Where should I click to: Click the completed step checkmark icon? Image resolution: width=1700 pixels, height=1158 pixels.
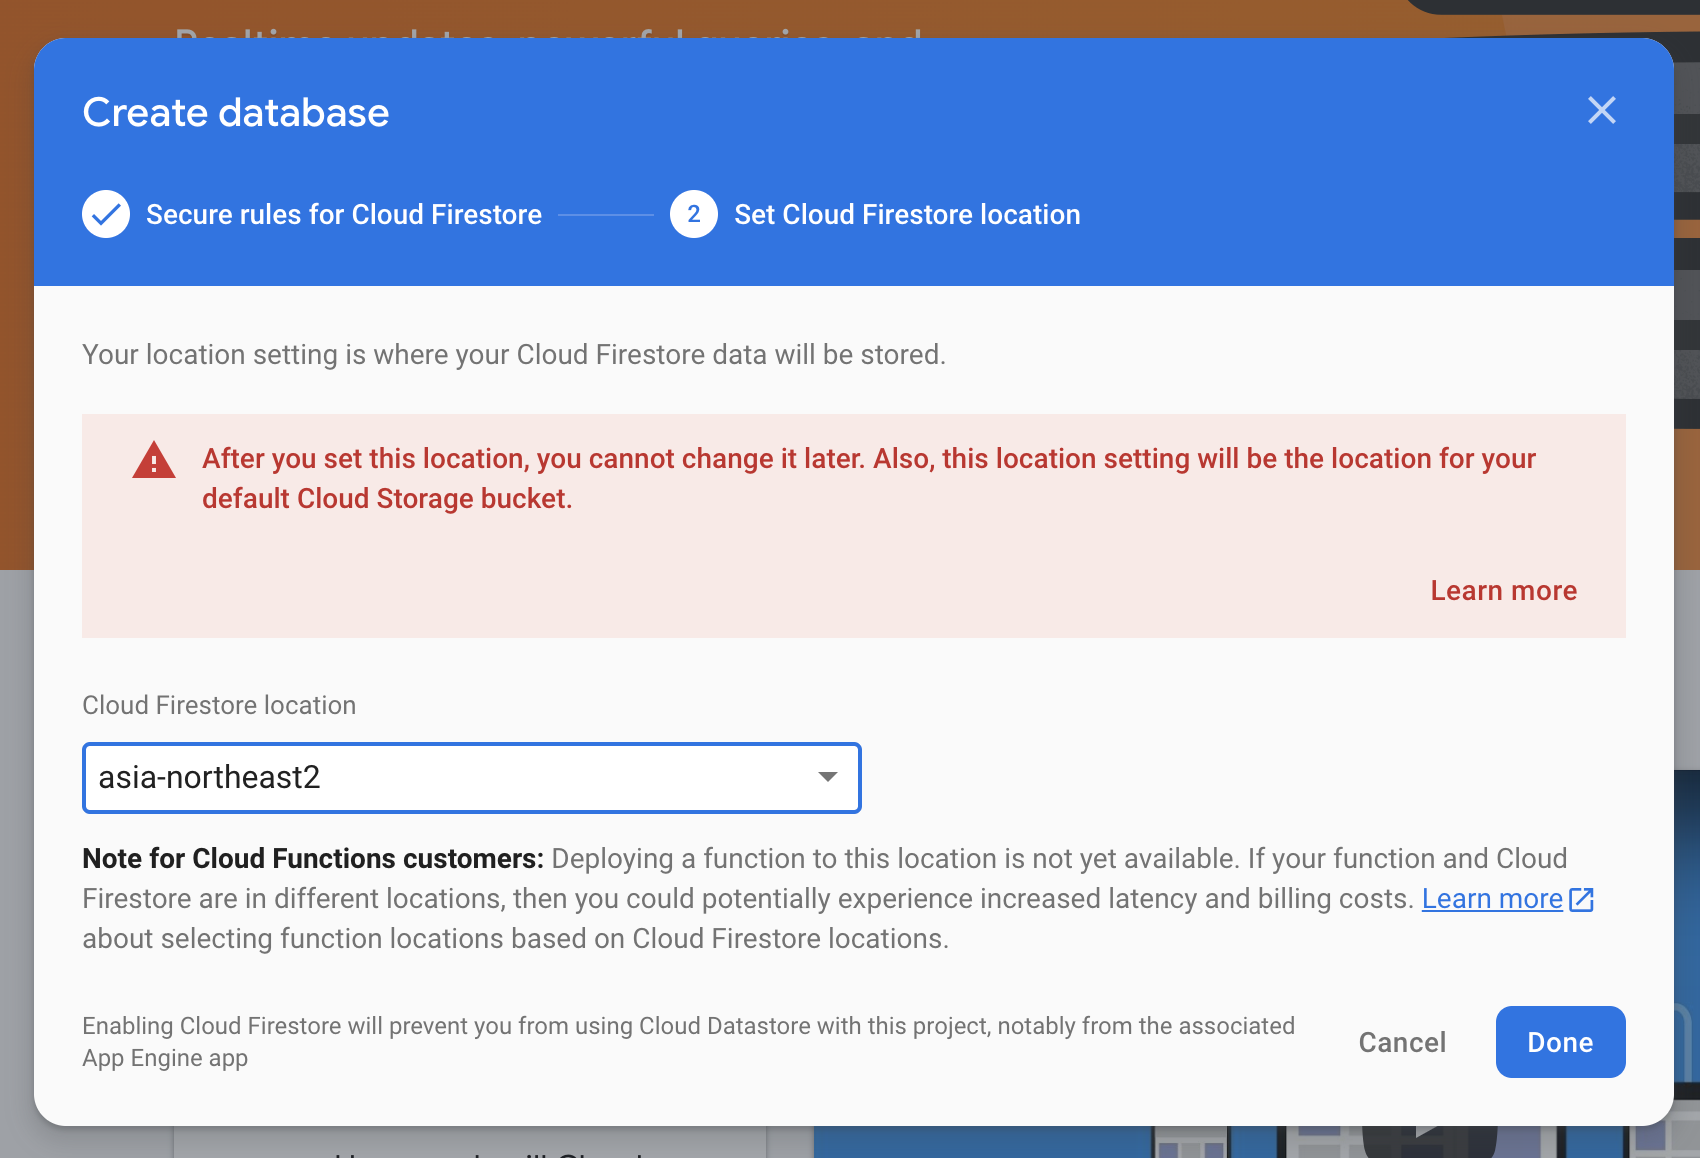(x=106, y=214)
